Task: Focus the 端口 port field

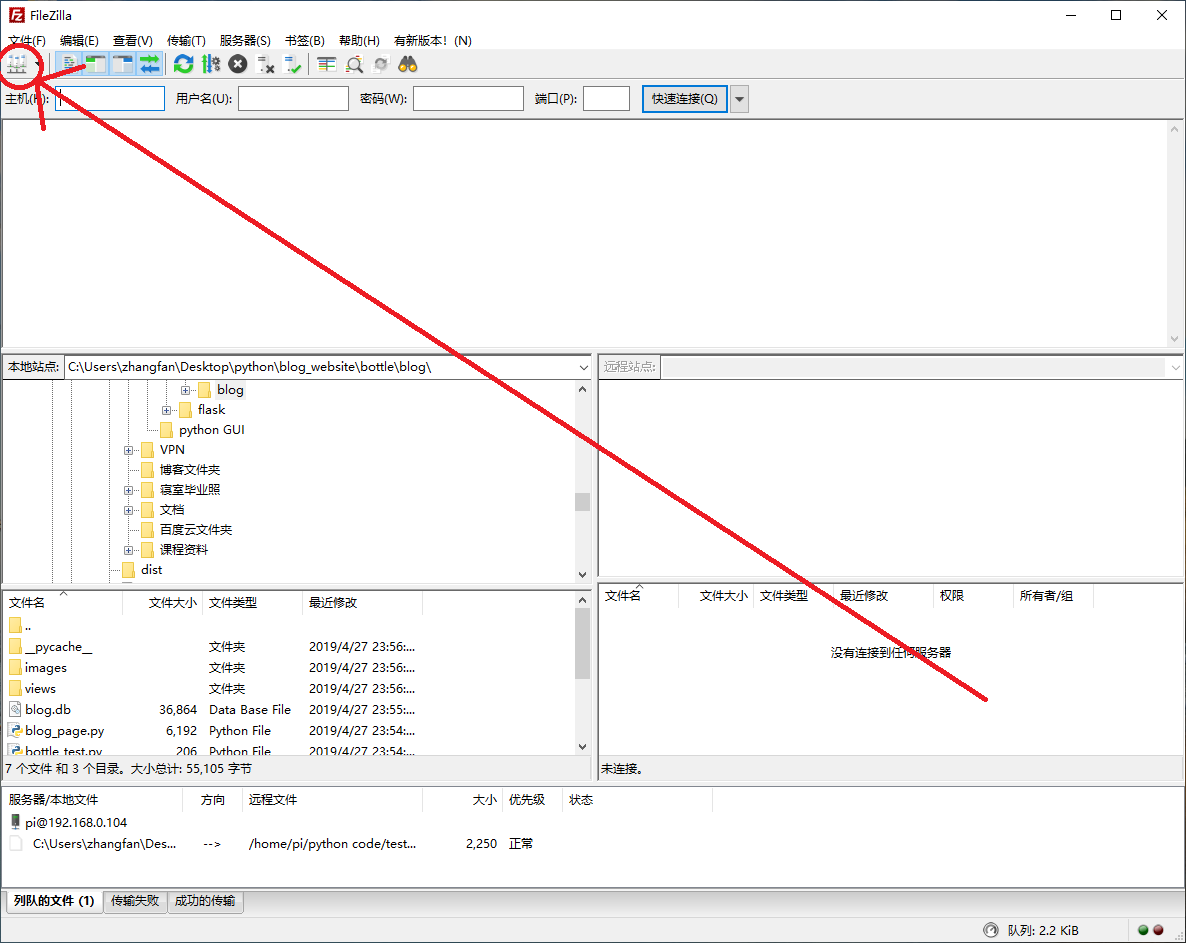Action: point(607,99)
